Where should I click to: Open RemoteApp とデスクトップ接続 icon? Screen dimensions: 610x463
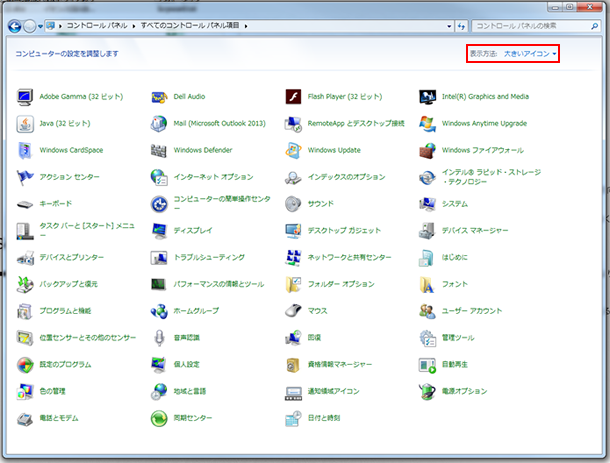click(293, 123)
